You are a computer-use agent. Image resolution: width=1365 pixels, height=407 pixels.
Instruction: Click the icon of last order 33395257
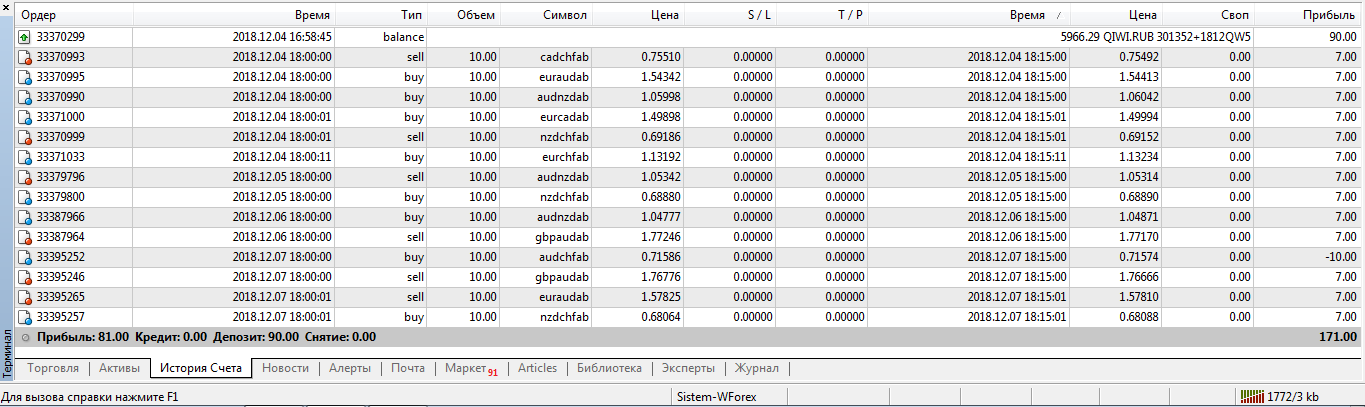(25, 317)
